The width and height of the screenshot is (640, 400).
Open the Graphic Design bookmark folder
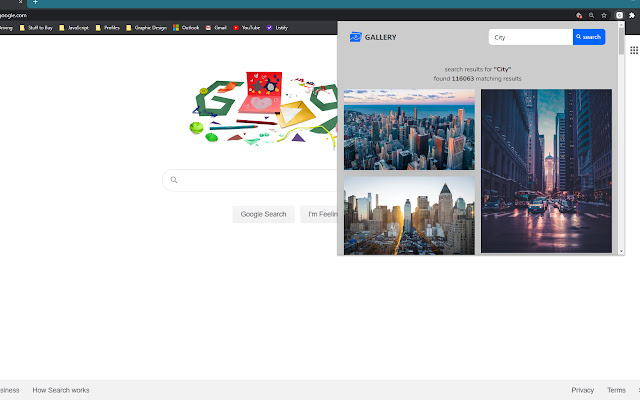coord(146,28)
